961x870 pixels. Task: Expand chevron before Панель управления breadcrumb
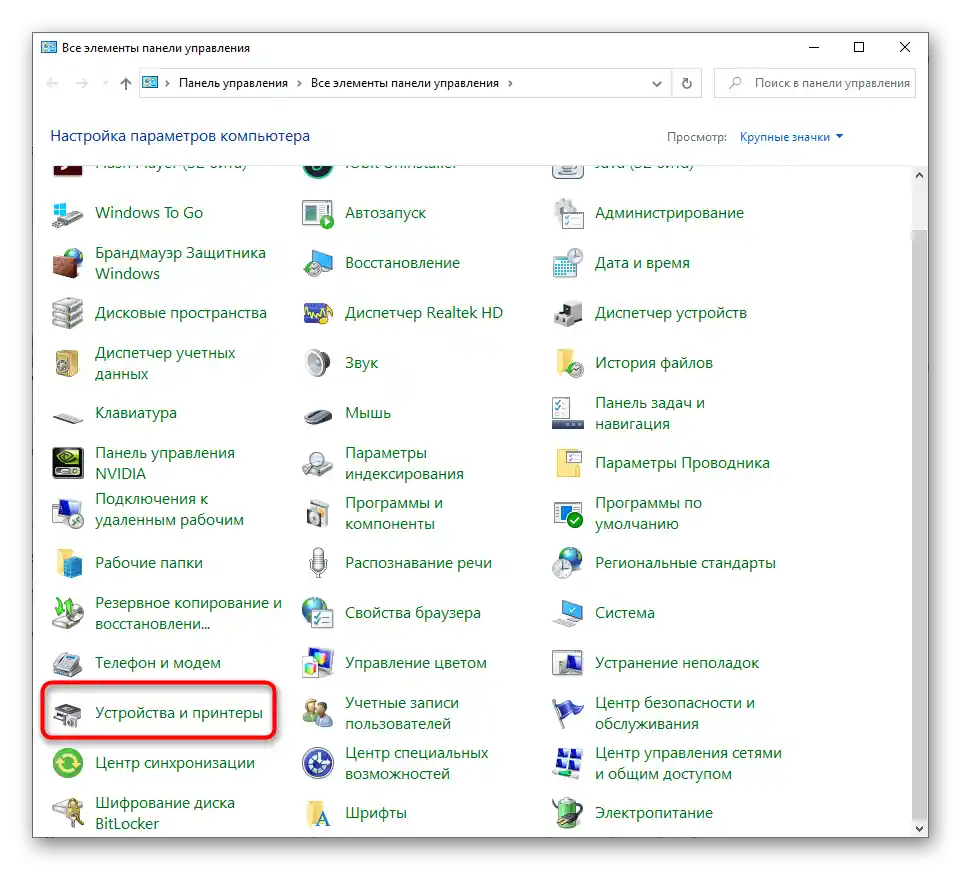click(x=167, y=83)
